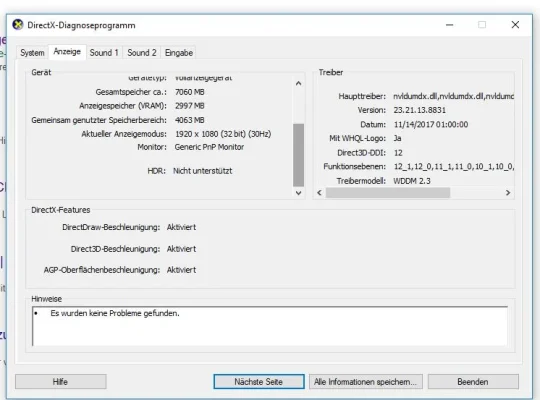The image size is (540, 400).
Task: Click the Hilfe button
Action: [61, 382]
